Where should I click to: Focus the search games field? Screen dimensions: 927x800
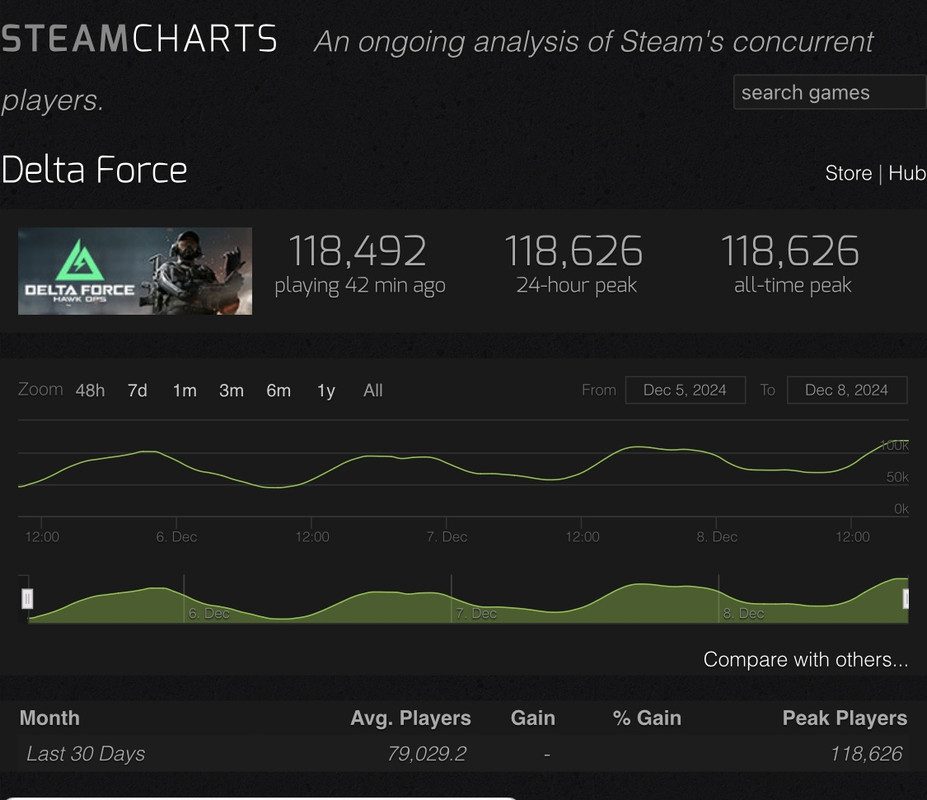tap(829, 92)
